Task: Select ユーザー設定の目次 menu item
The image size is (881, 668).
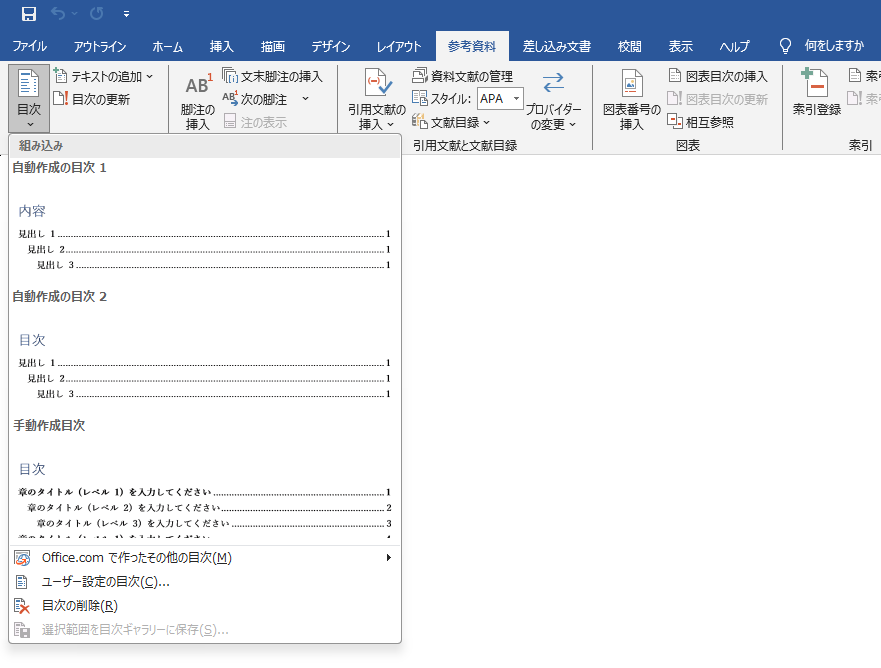Action: (x=105, y=581)
